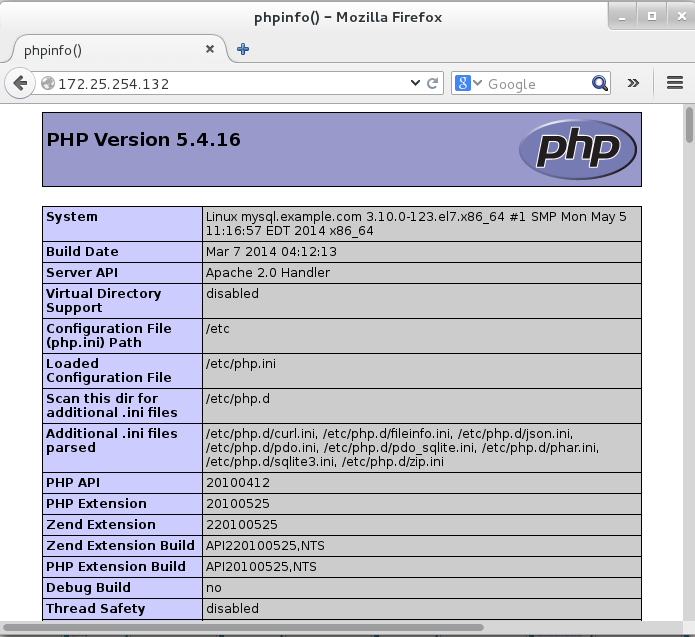Click the '220100525' value
This screenshot has height=637, width=695.
(x=242, y=524)
